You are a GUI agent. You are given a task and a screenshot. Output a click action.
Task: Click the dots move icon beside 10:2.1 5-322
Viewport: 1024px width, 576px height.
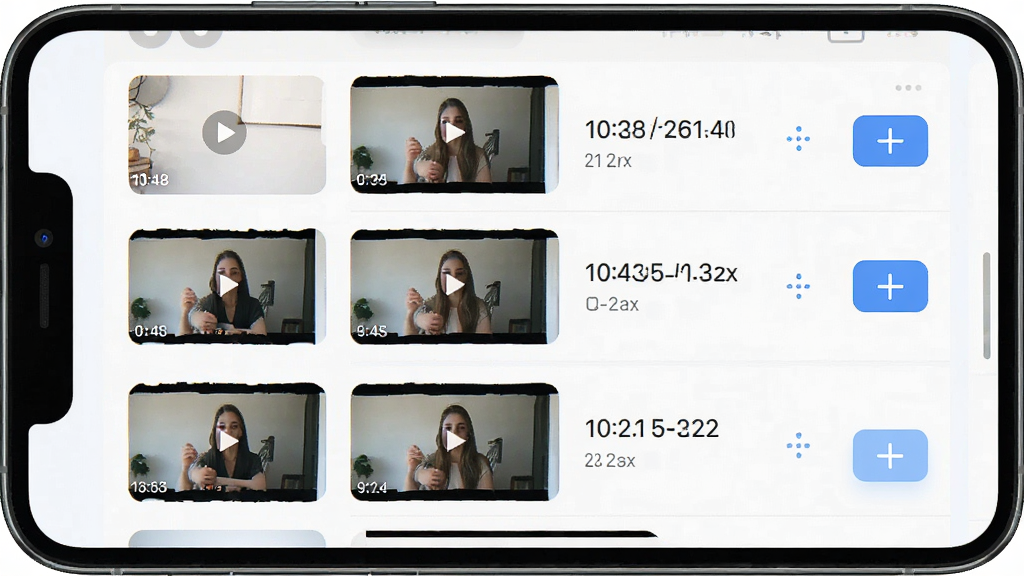(x=798, y=445)
